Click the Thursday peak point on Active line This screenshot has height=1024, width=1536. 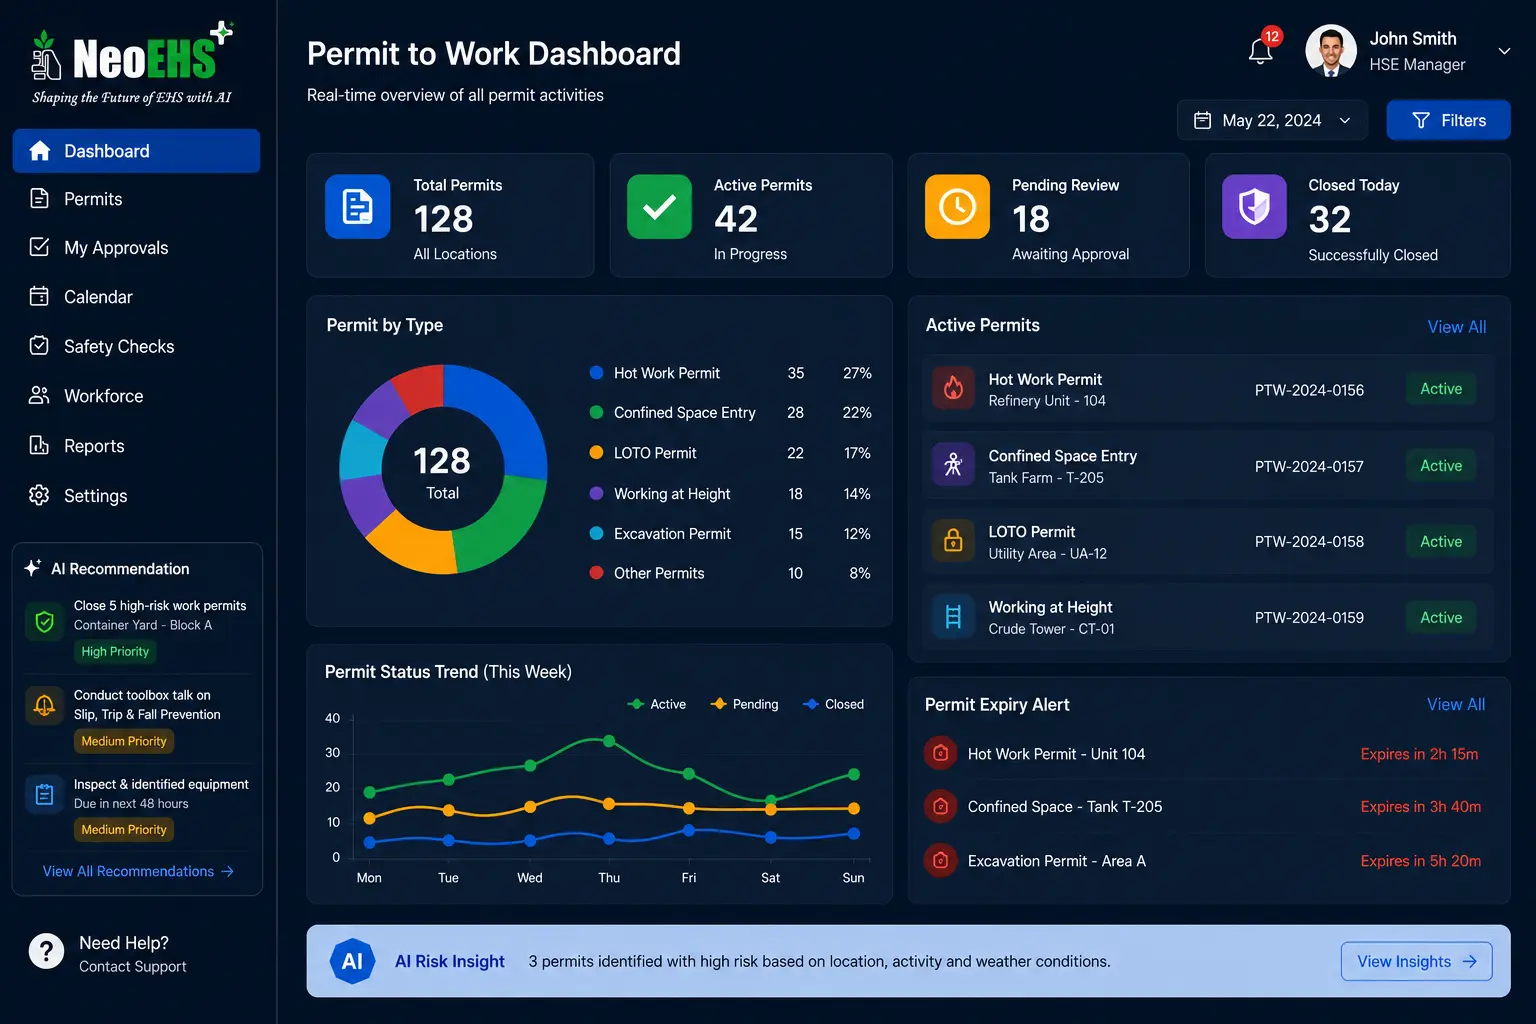[x=609, y=741]
